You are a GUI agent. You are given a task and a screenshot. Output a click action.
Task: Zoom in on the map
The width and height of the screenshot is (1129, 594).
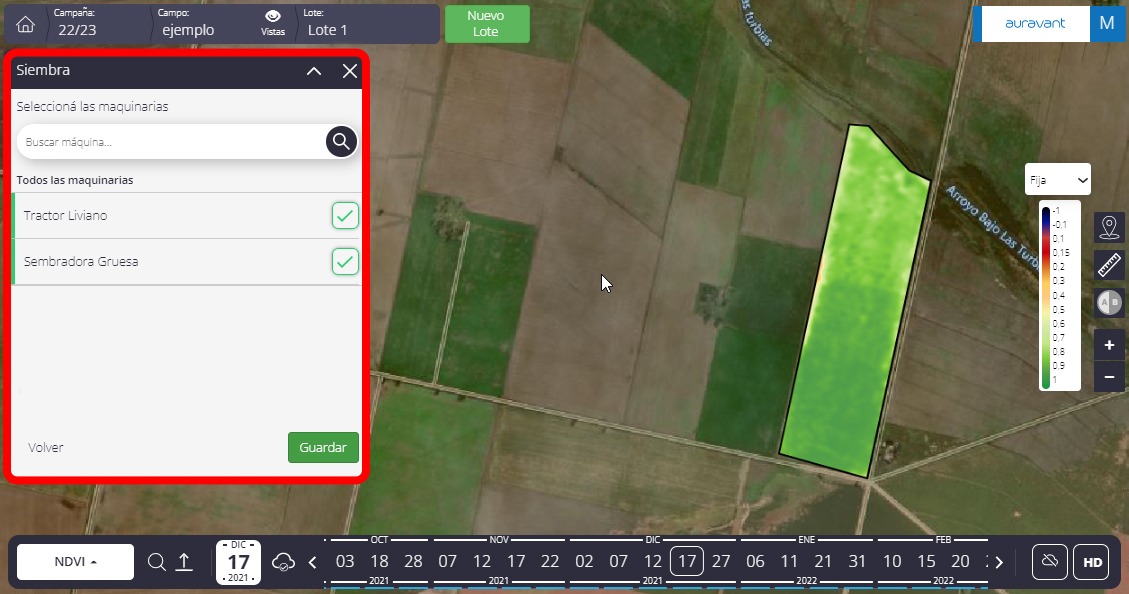tap(1109, 345)
